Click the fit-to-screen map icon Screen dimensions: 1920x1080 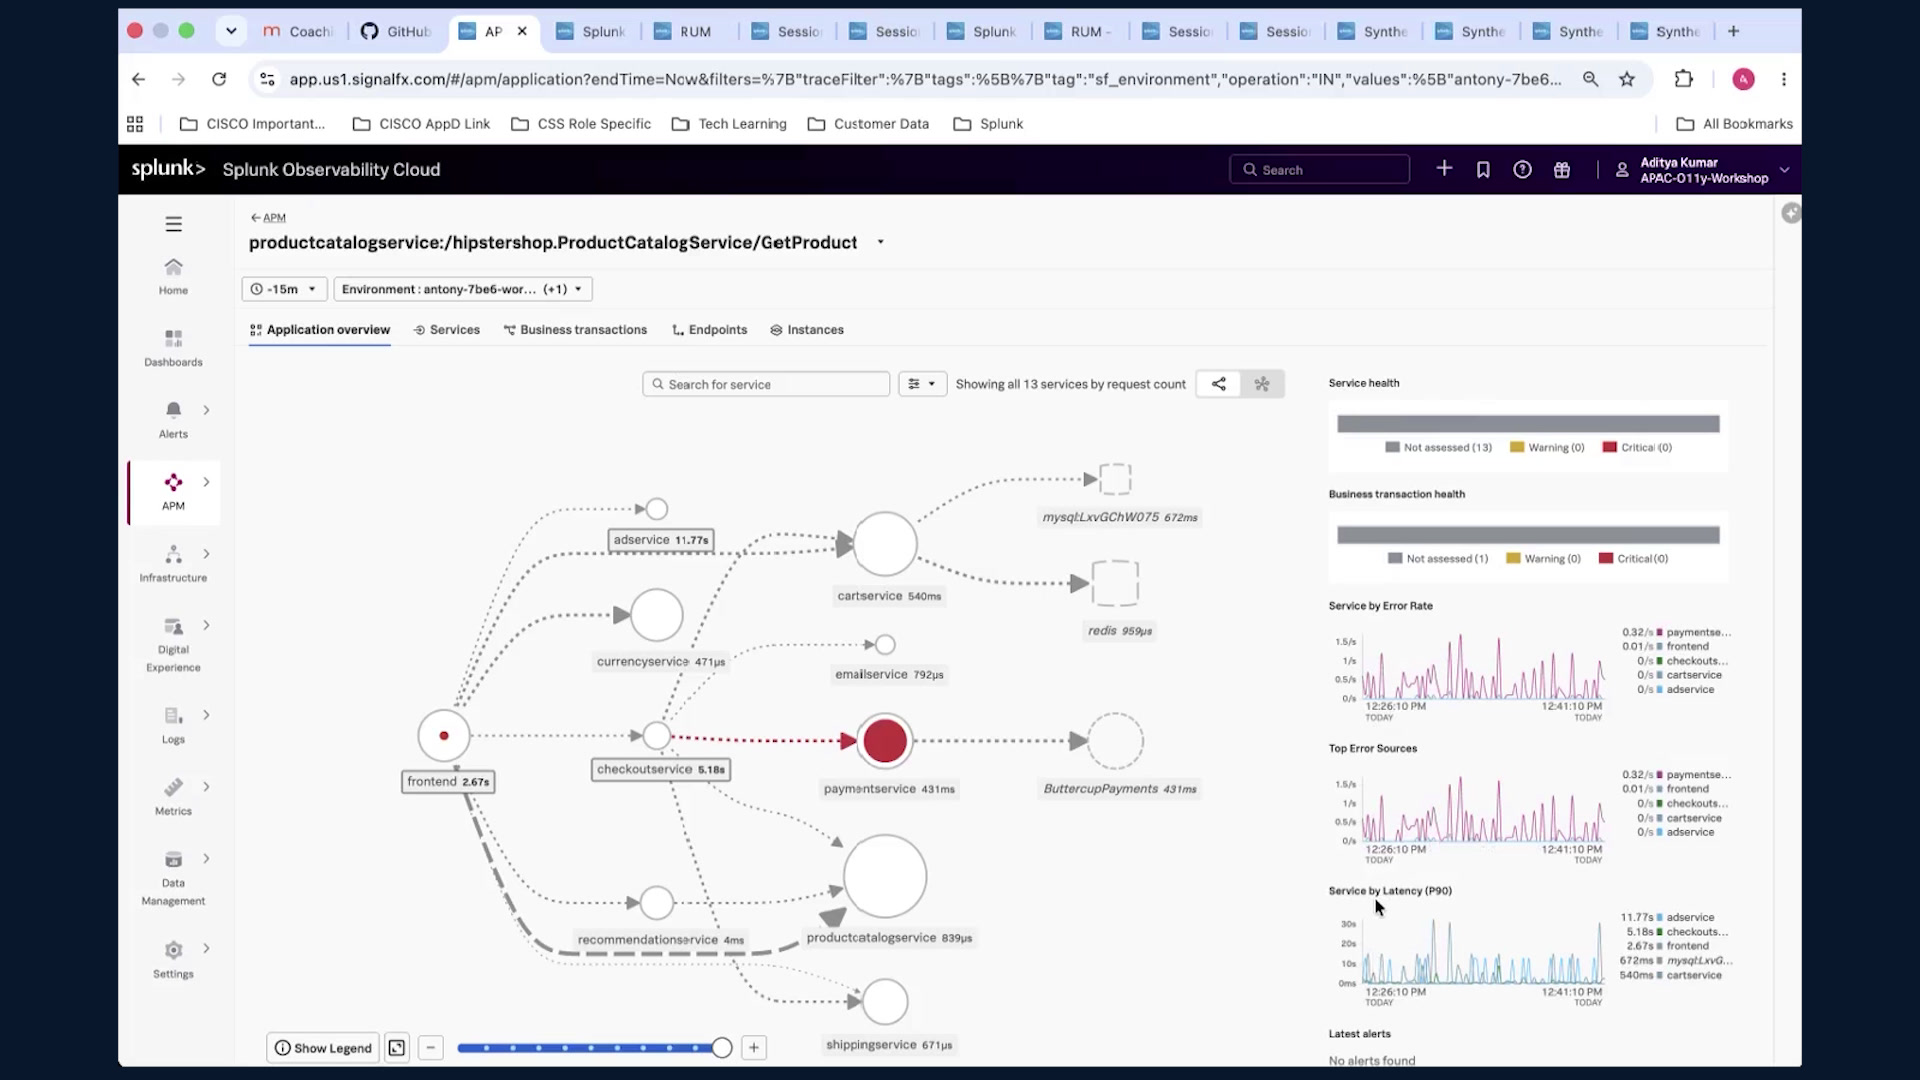397,1048
